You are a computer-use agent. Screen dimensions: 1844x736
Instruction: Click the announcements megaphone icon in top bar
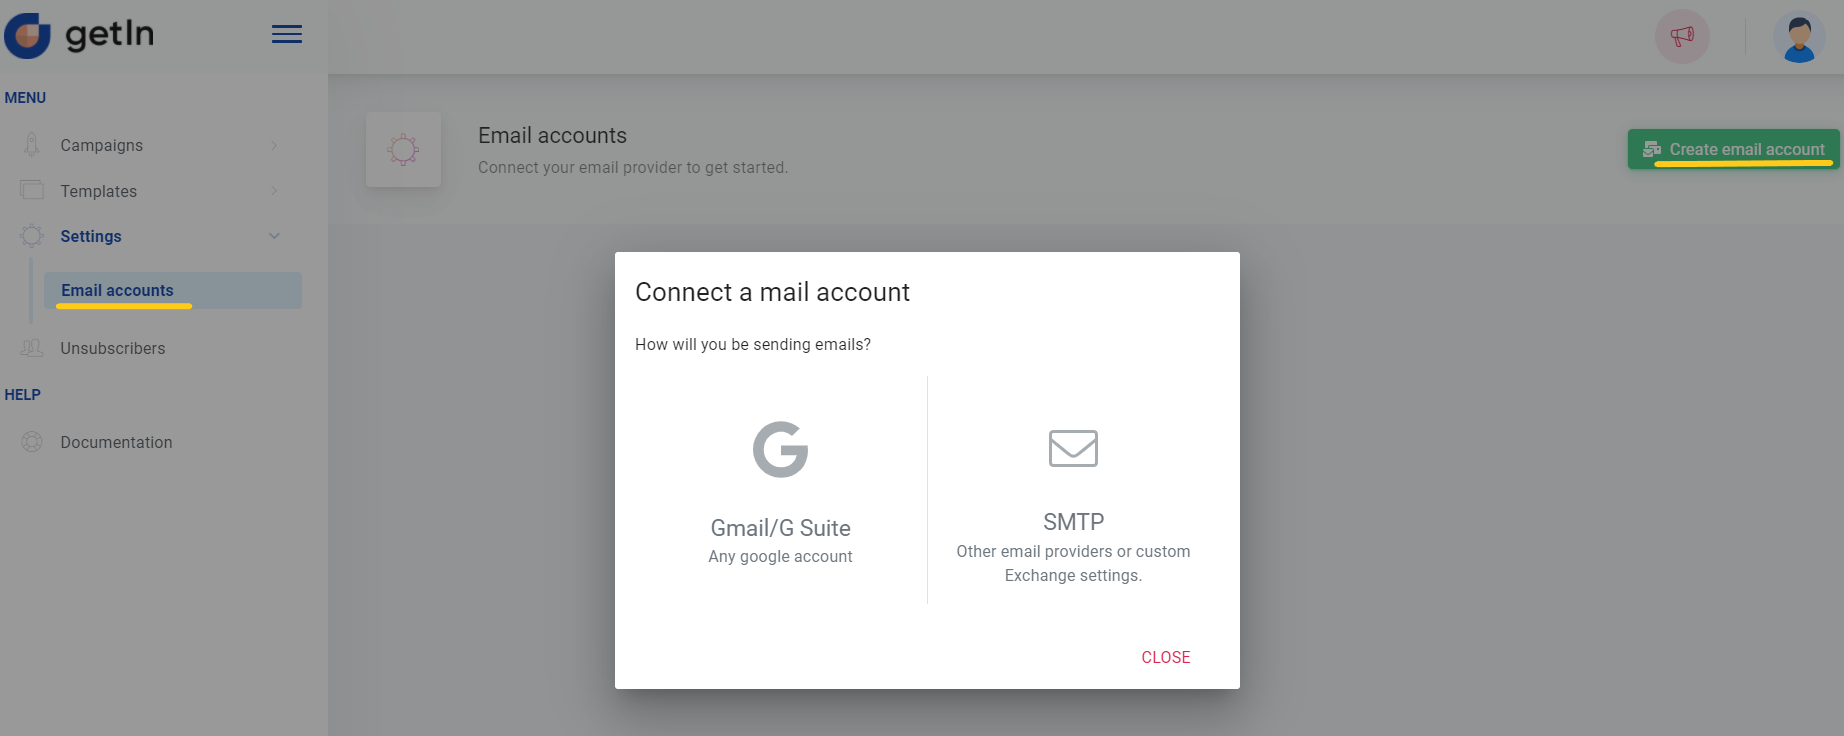1680,35
